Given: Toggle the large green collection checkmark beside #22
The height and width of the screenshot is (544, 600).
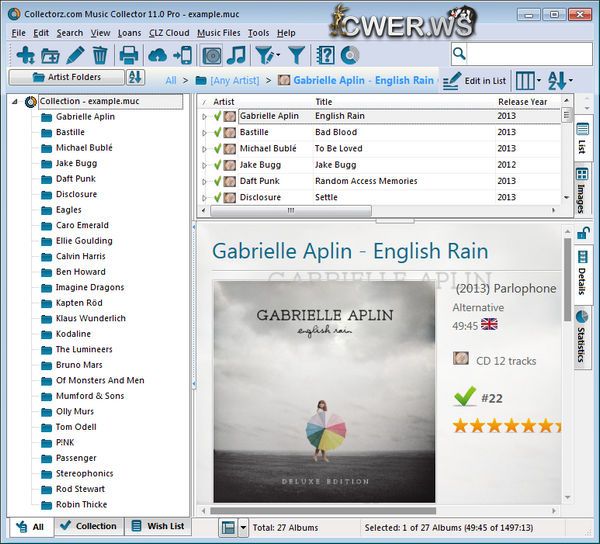Looking at the screenshot, I should pos(464,397).
